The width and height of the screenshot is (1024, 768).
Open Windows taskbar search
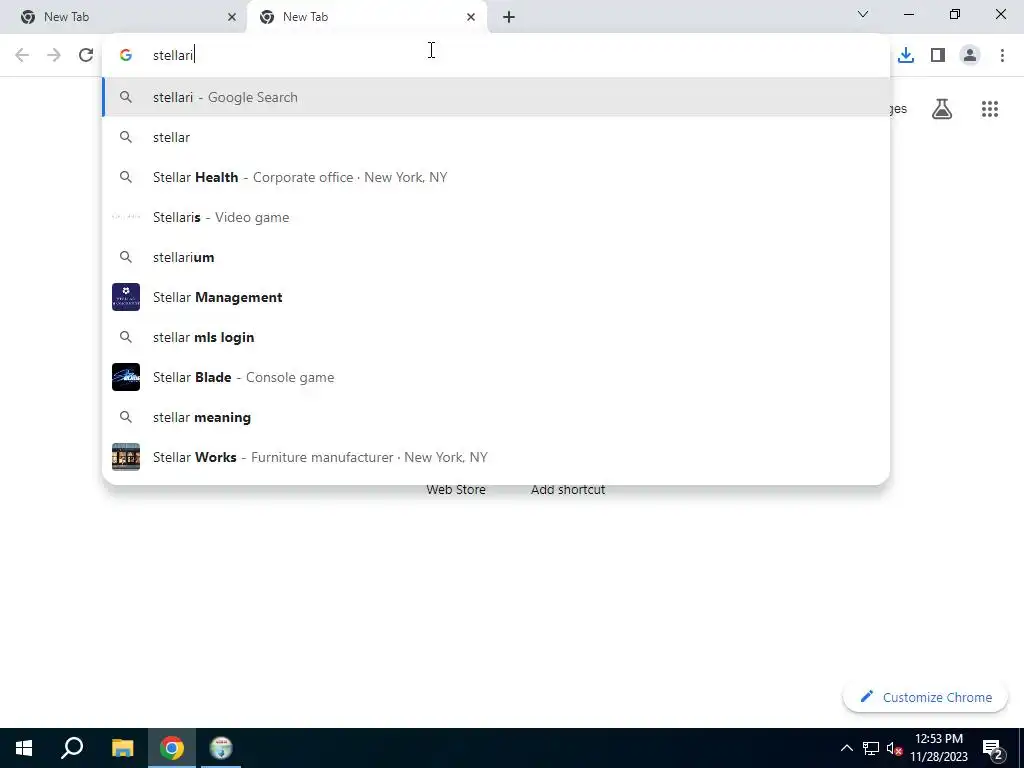point(72,748)
